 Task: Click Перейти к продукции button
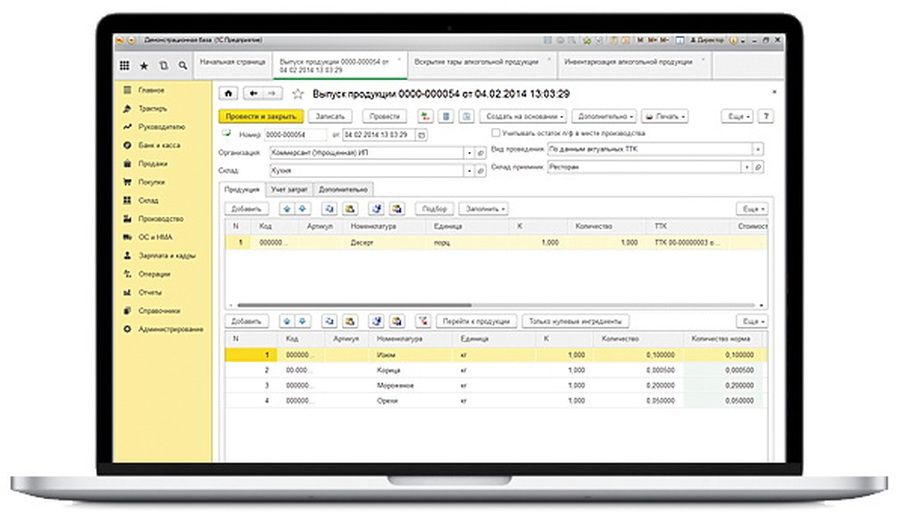point(476,321)
